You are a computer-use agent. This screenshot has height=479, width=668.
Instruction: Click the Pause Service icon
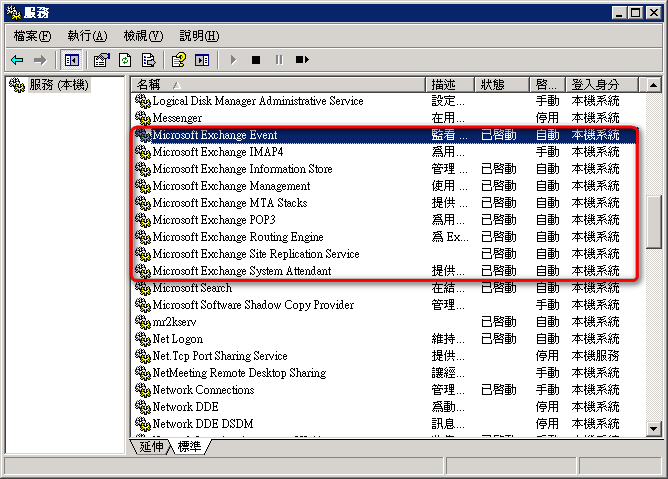point(279,60)
